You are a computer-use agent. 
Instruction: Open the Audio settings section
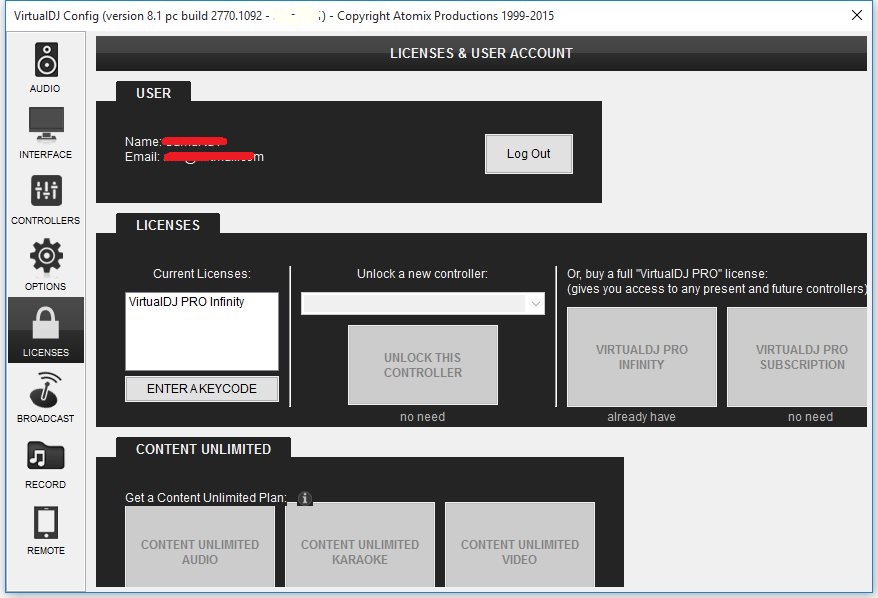(44, 65)
